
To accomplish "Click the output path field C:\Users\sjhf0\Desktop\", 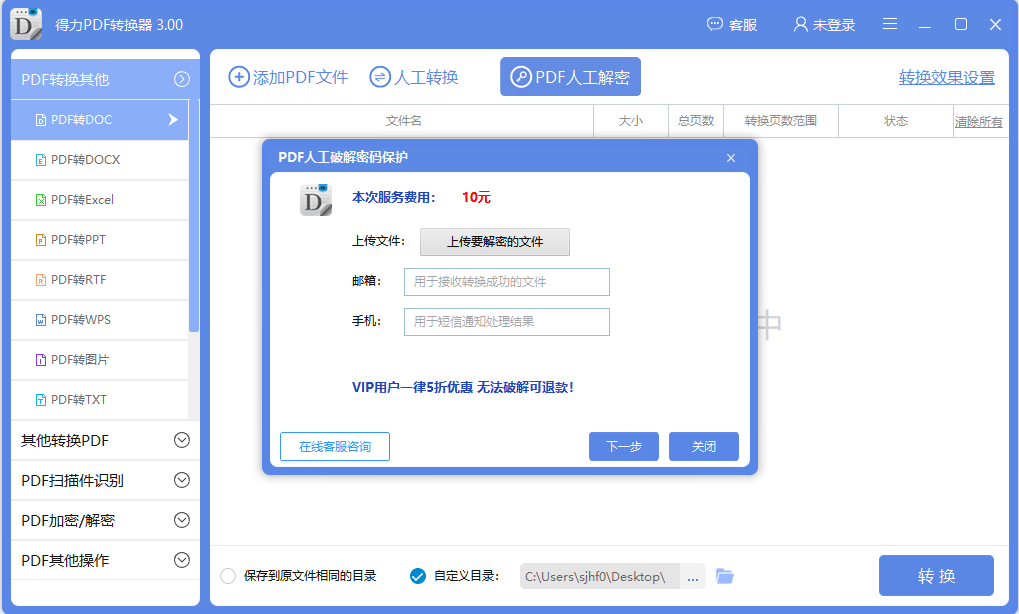I will coord(599,576).
